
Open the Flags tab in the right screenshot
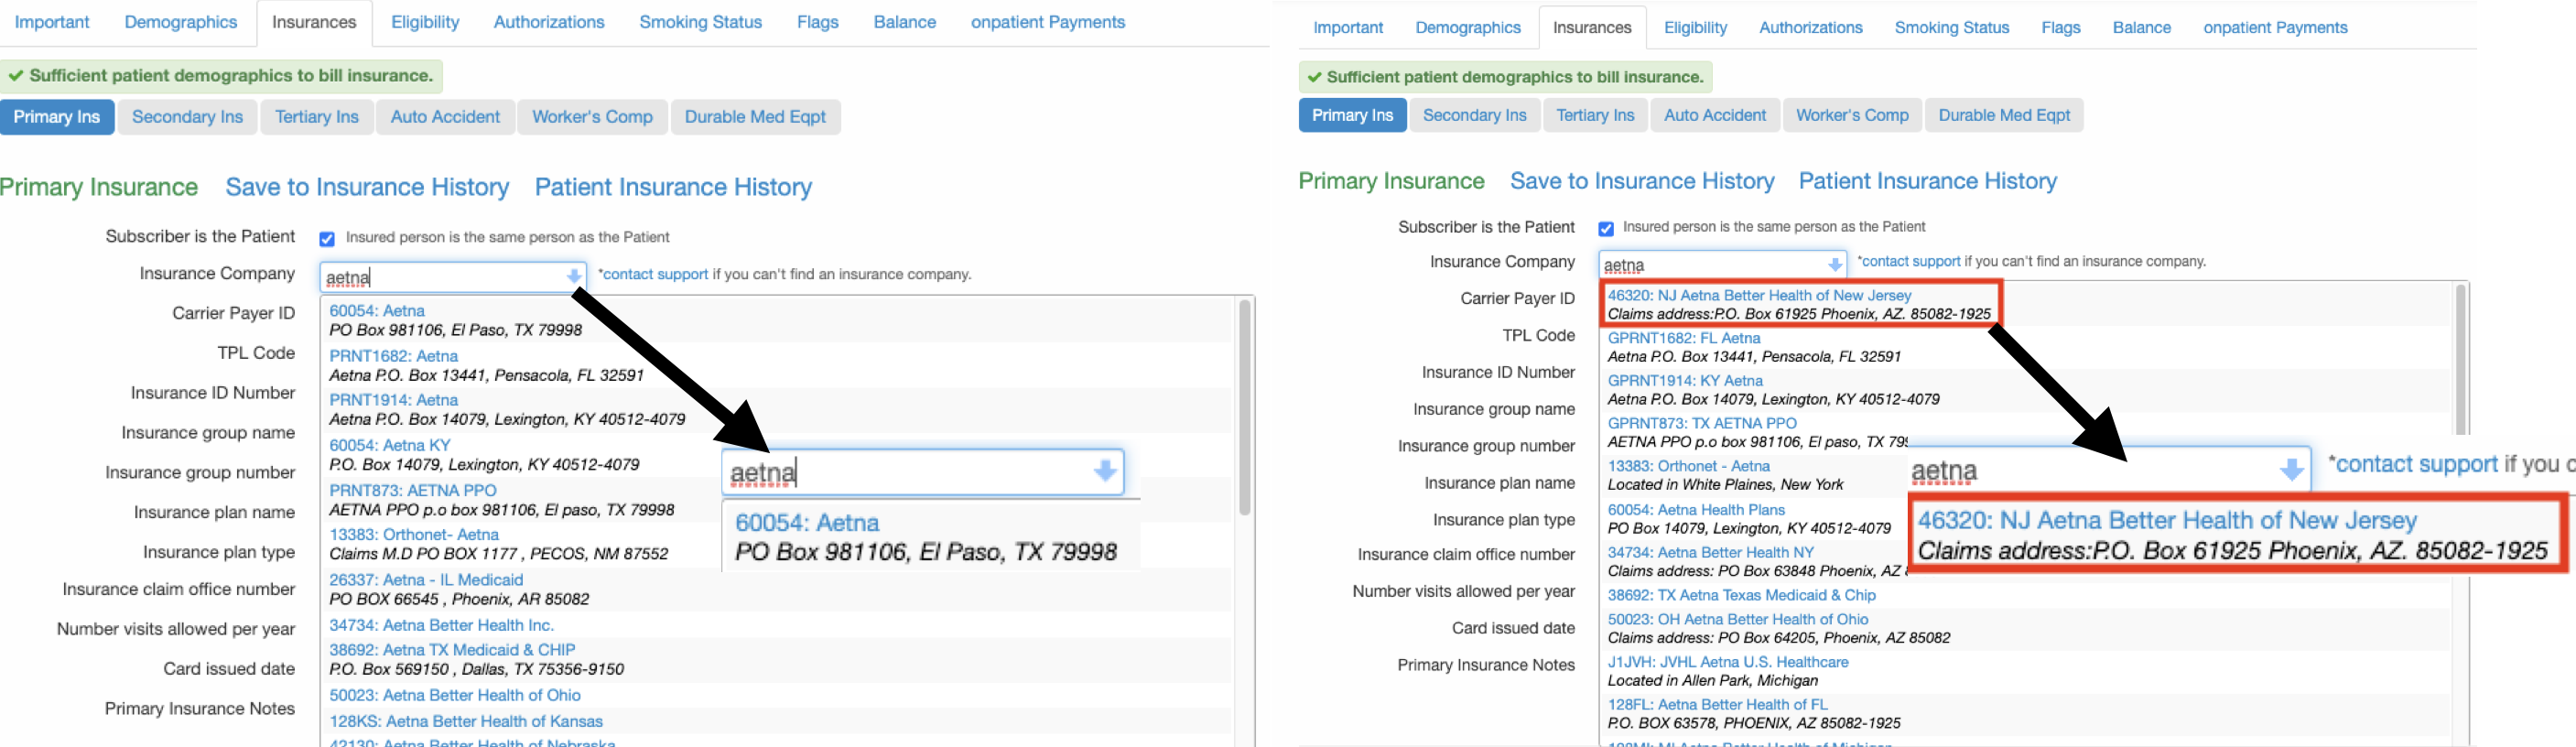2060,28
